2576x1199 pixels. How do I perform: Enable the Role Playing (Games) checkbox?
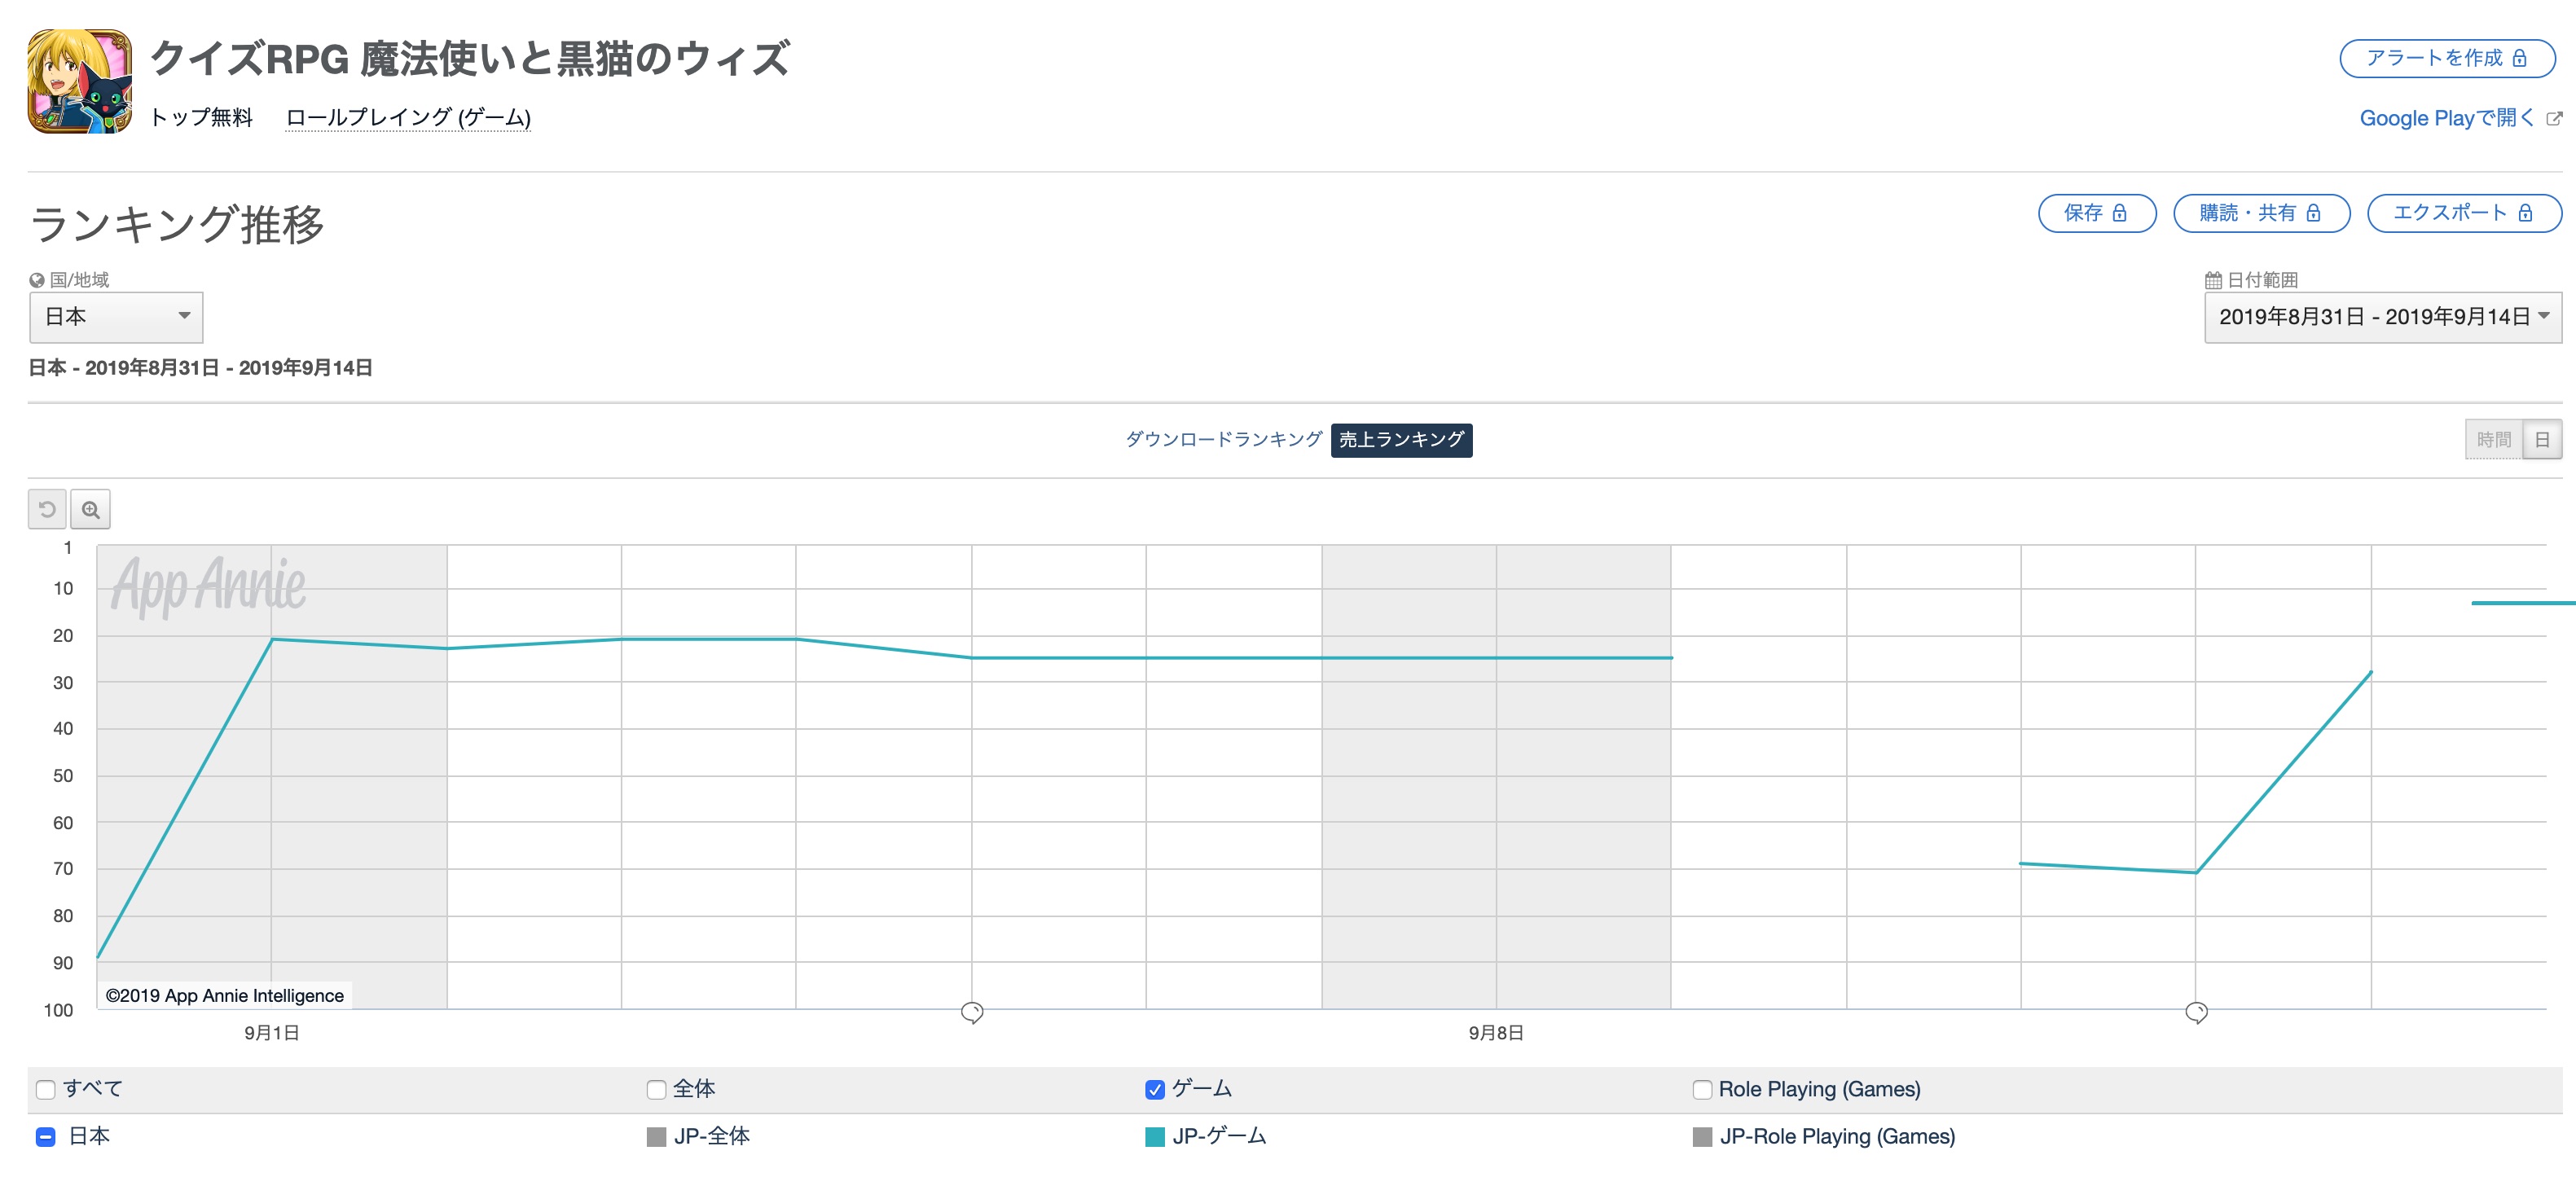coord(1702,1090)
